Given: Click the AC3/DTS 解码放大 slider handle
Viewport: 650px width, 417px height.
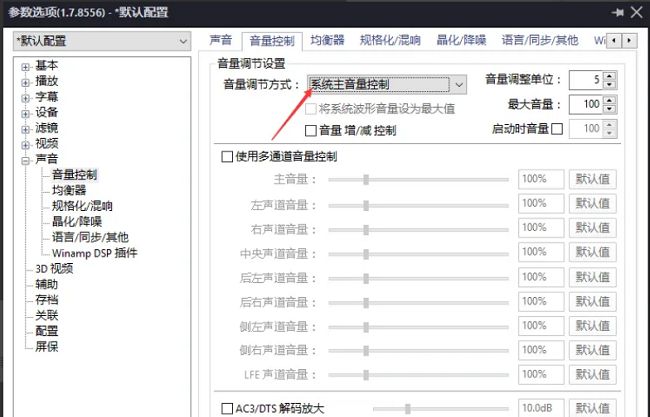Looking at the screenshot, I should point(408,409).
